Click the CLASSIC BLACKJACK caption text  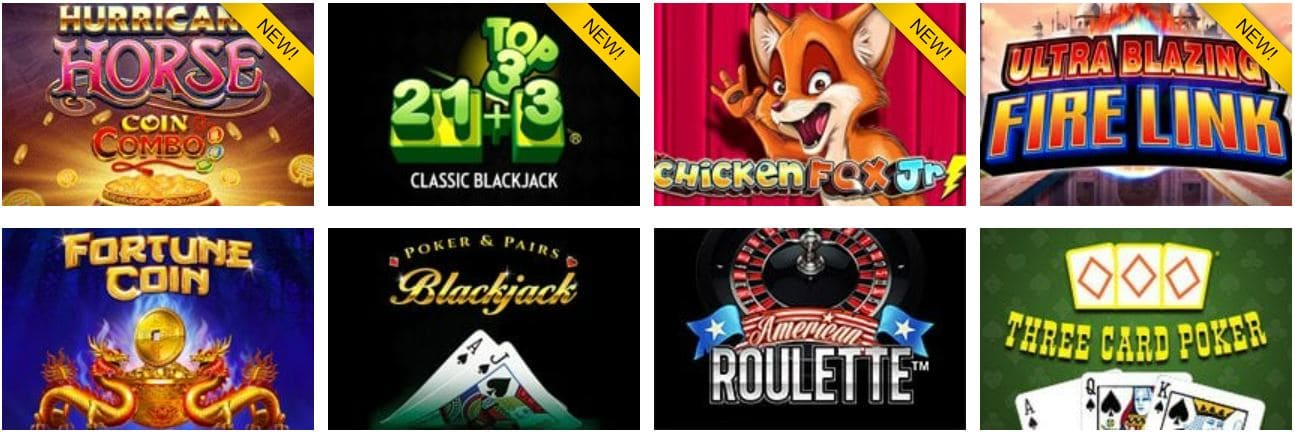tap(483, 182)
